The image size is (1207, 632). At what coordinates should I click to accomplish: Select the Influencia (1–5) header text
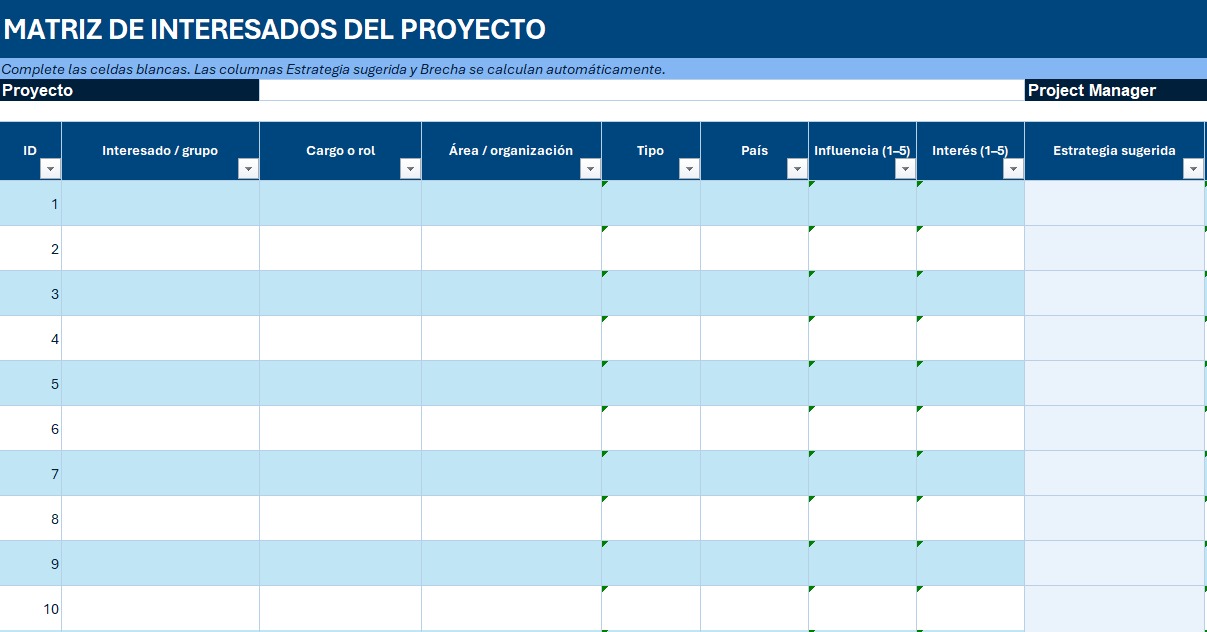pyautogui.click(x=862, y=151)
